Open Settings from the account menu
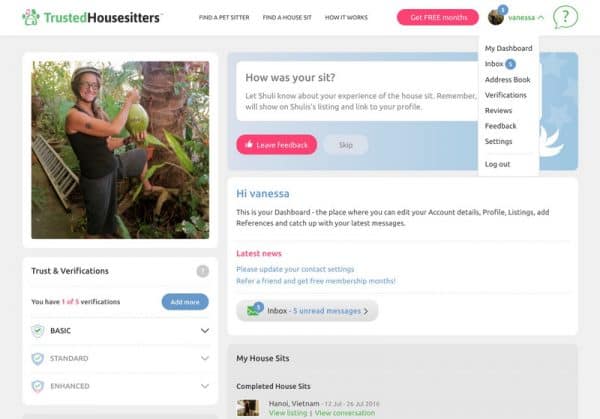 [498, 141]
